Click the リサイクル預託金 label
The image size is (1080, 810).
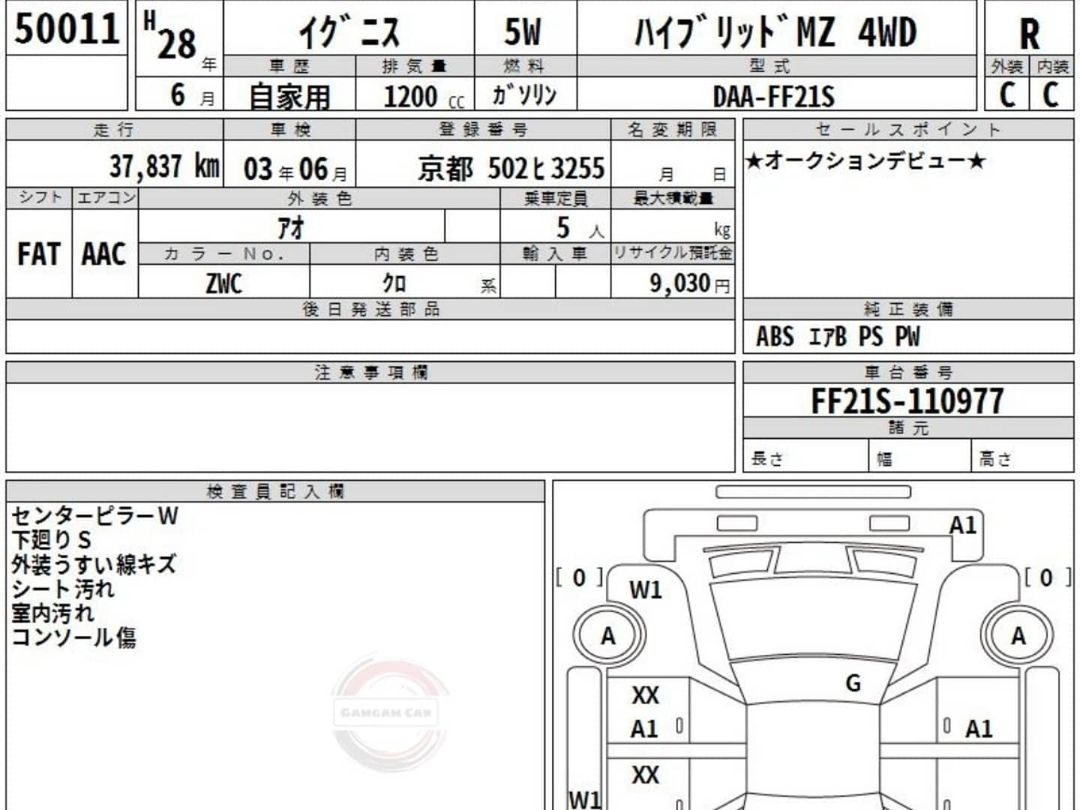[x=672, y=253]
